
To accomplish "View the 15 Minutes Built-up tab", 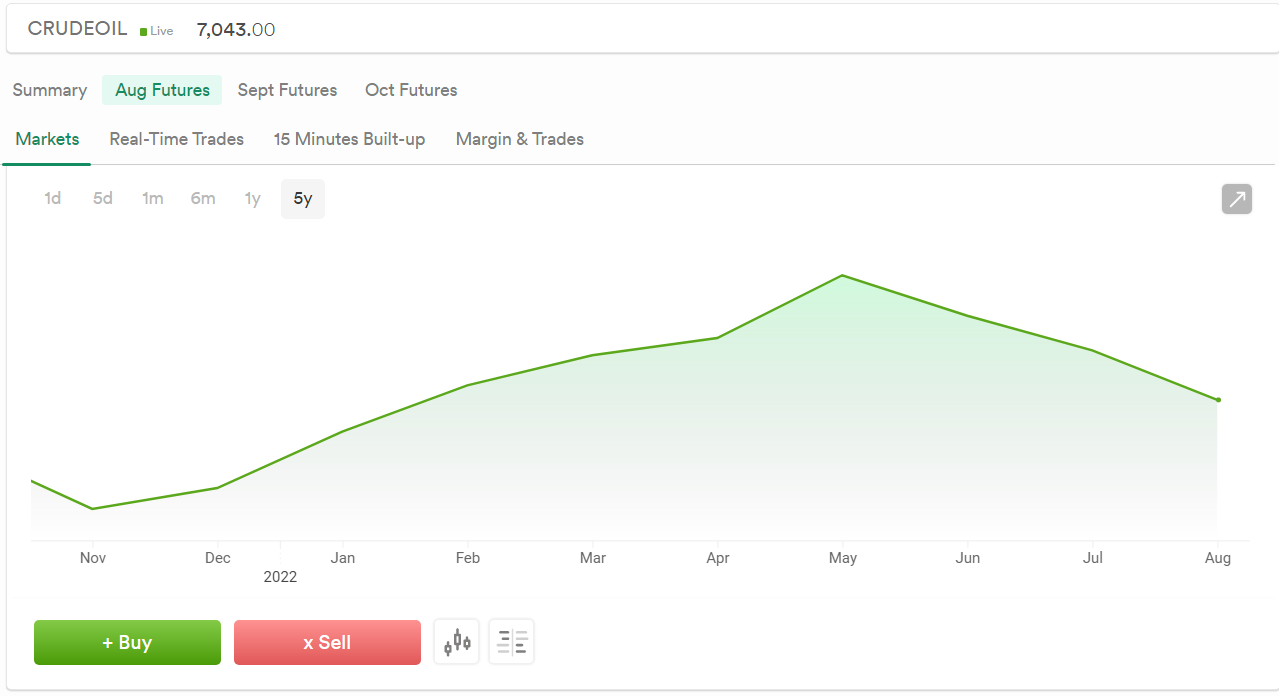I will 350,139.
